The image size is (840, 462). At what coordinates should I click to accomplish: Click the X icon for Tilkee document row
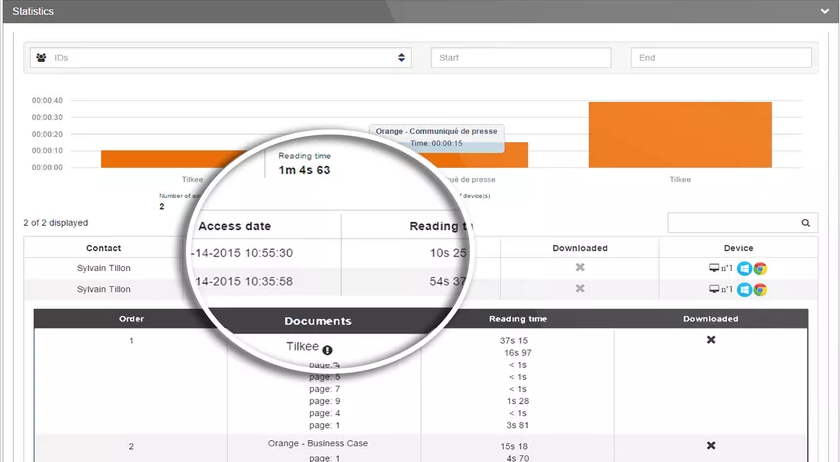pos(711,340)
